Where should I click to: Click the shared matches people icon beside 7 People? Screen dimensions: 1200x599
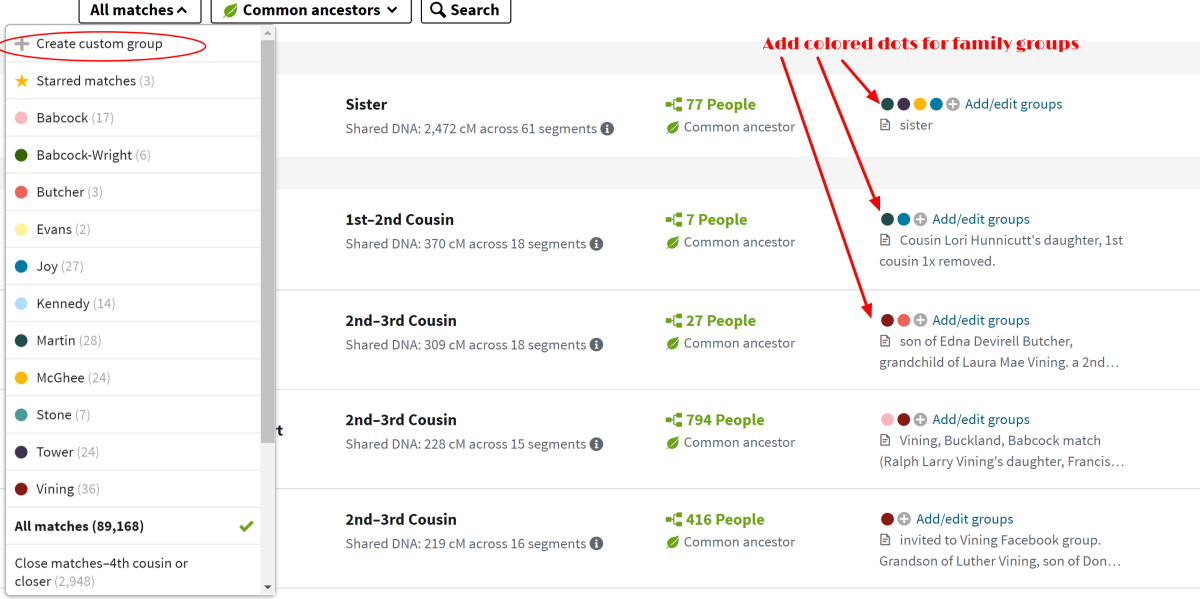[x=674, y=219]
